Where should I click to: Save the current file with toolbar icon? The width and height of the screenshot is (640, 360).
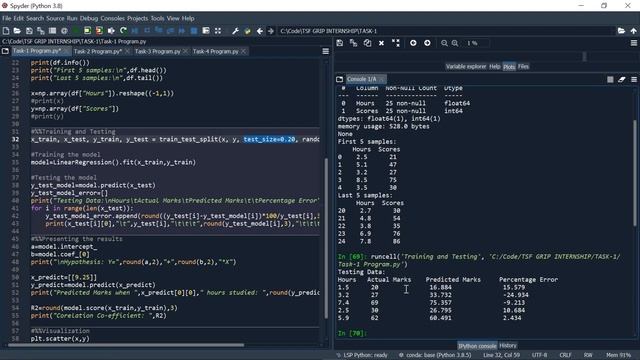coord(29,31)
